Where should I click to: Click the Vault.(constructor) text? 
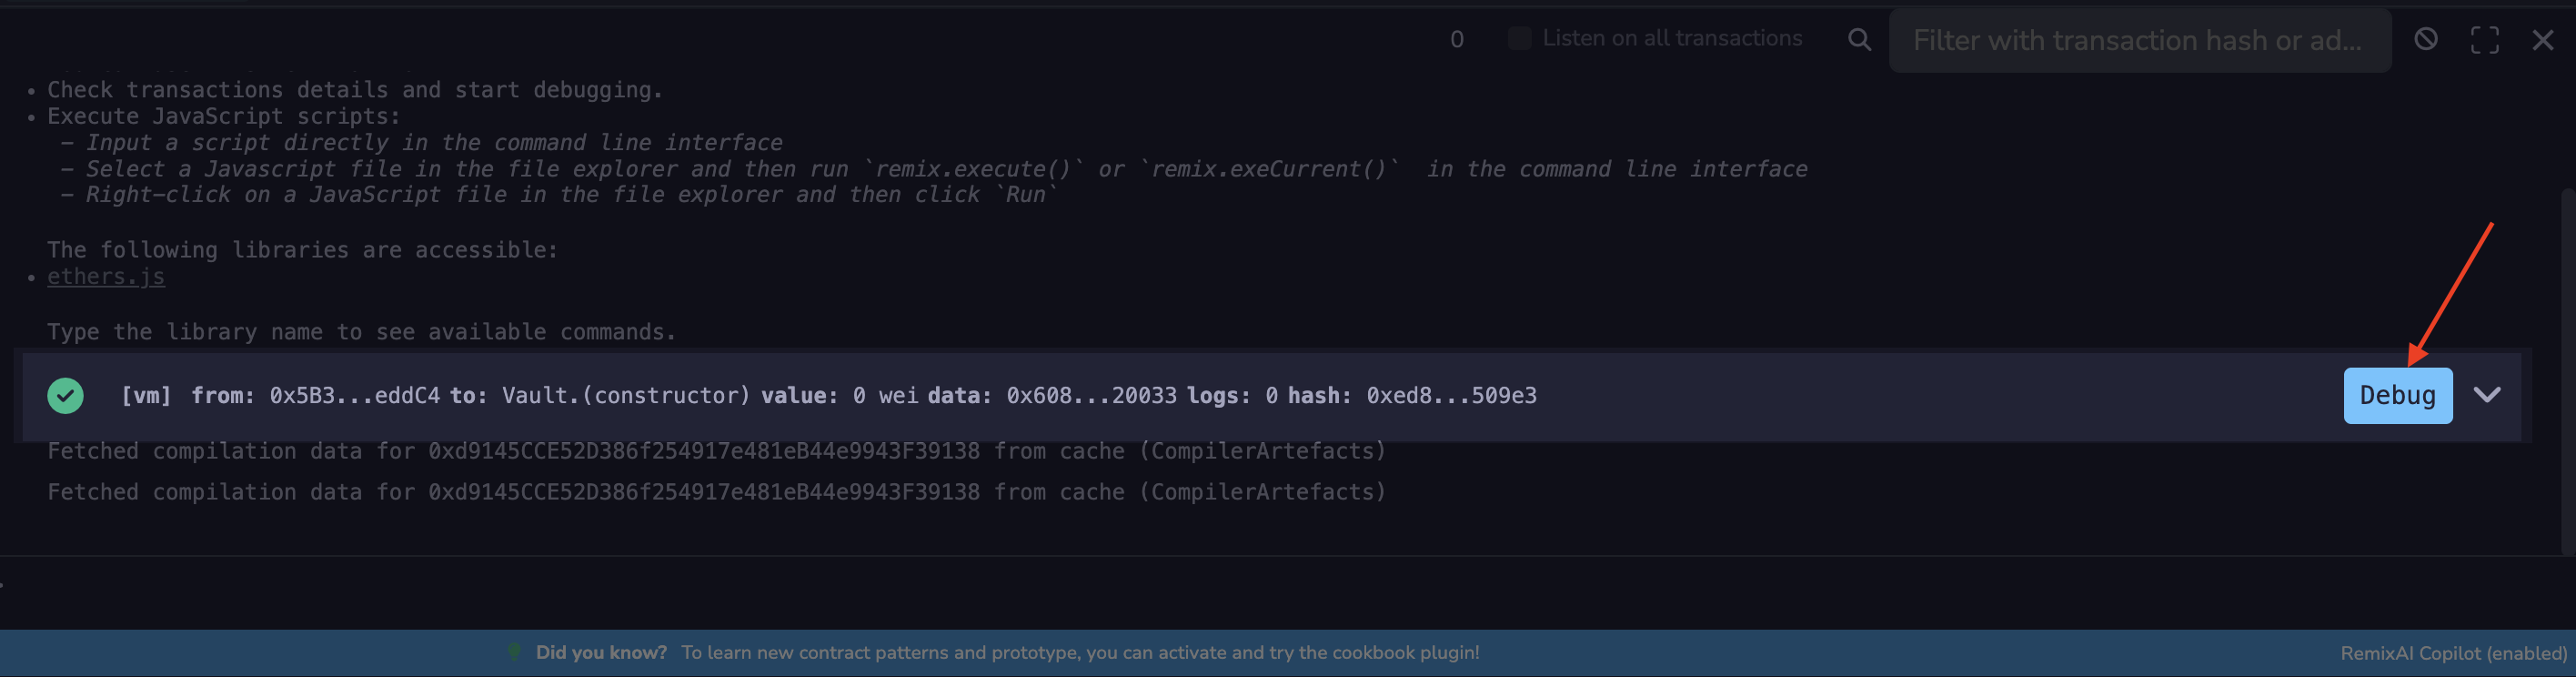click(x=626, y=395)
